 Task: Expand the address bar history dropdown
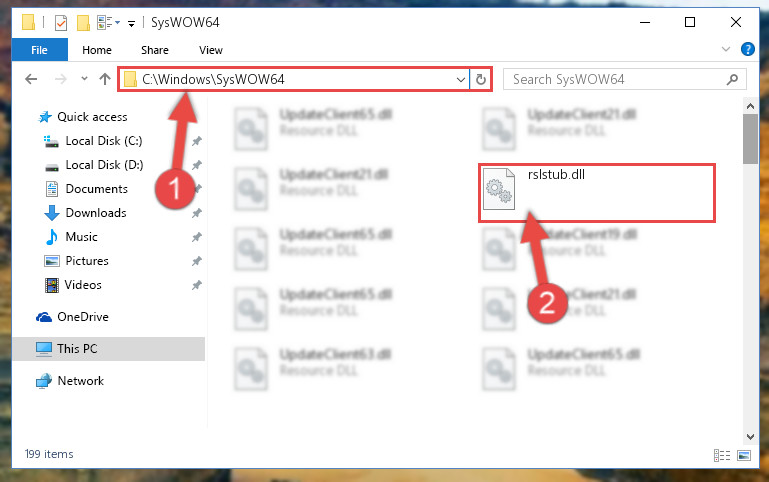click(x=461, y=79)
